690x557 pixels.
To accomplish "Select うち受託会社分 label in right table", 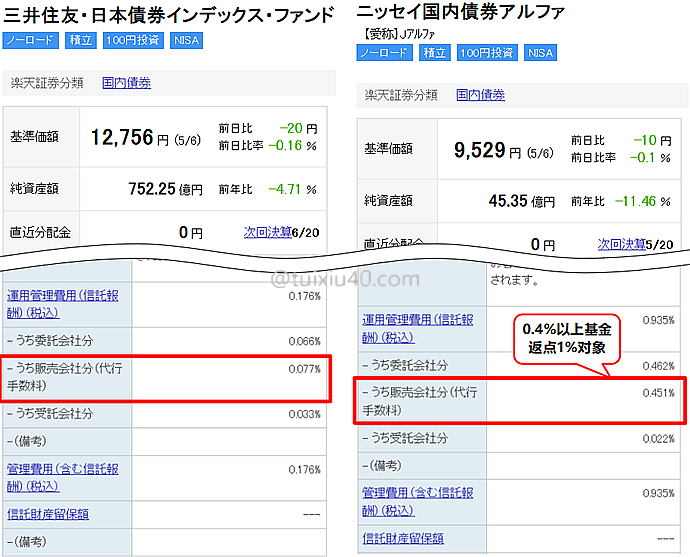I will [x=405, y=438].
